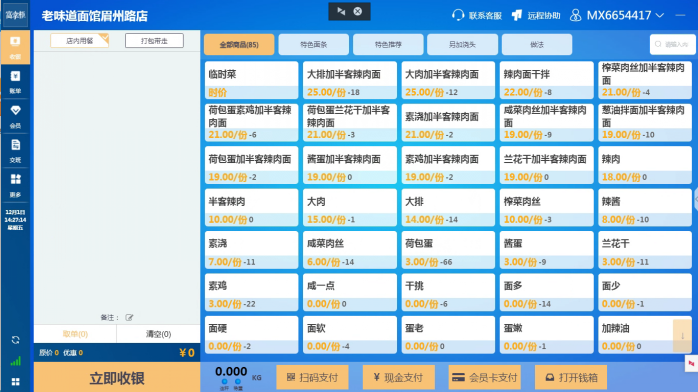
Task: Switch to 做法 category tab
Action: tap(537, 44)
